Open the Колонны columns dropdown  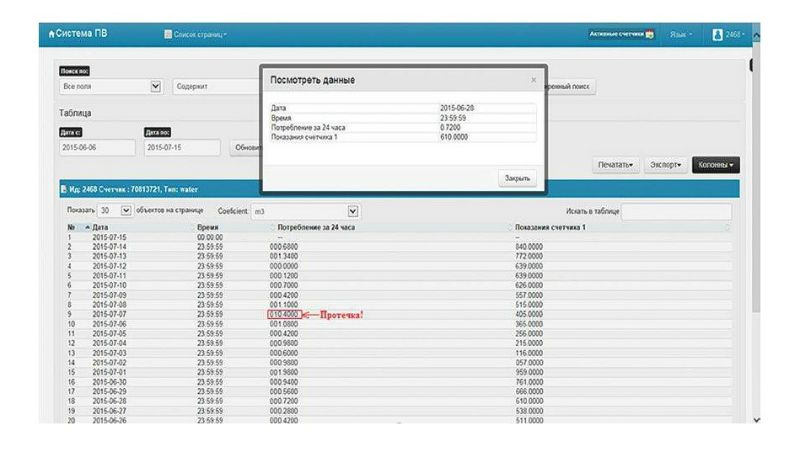pyautogui.click(x=715, y=164)
